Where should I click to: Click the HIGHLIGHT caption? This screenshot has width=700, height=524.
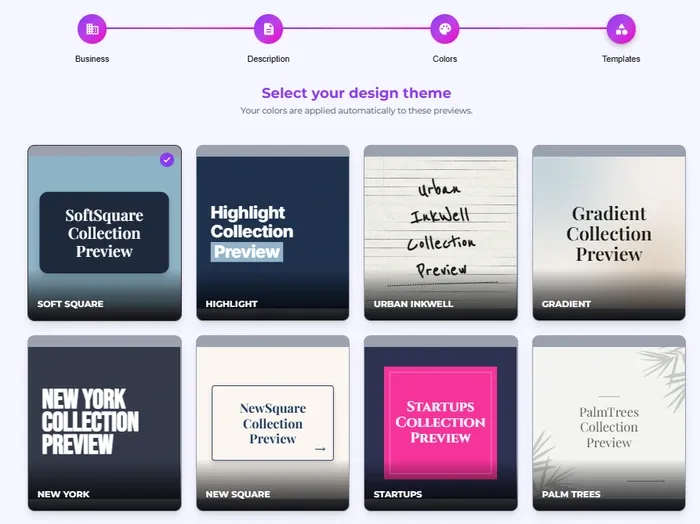click(231, 304)
